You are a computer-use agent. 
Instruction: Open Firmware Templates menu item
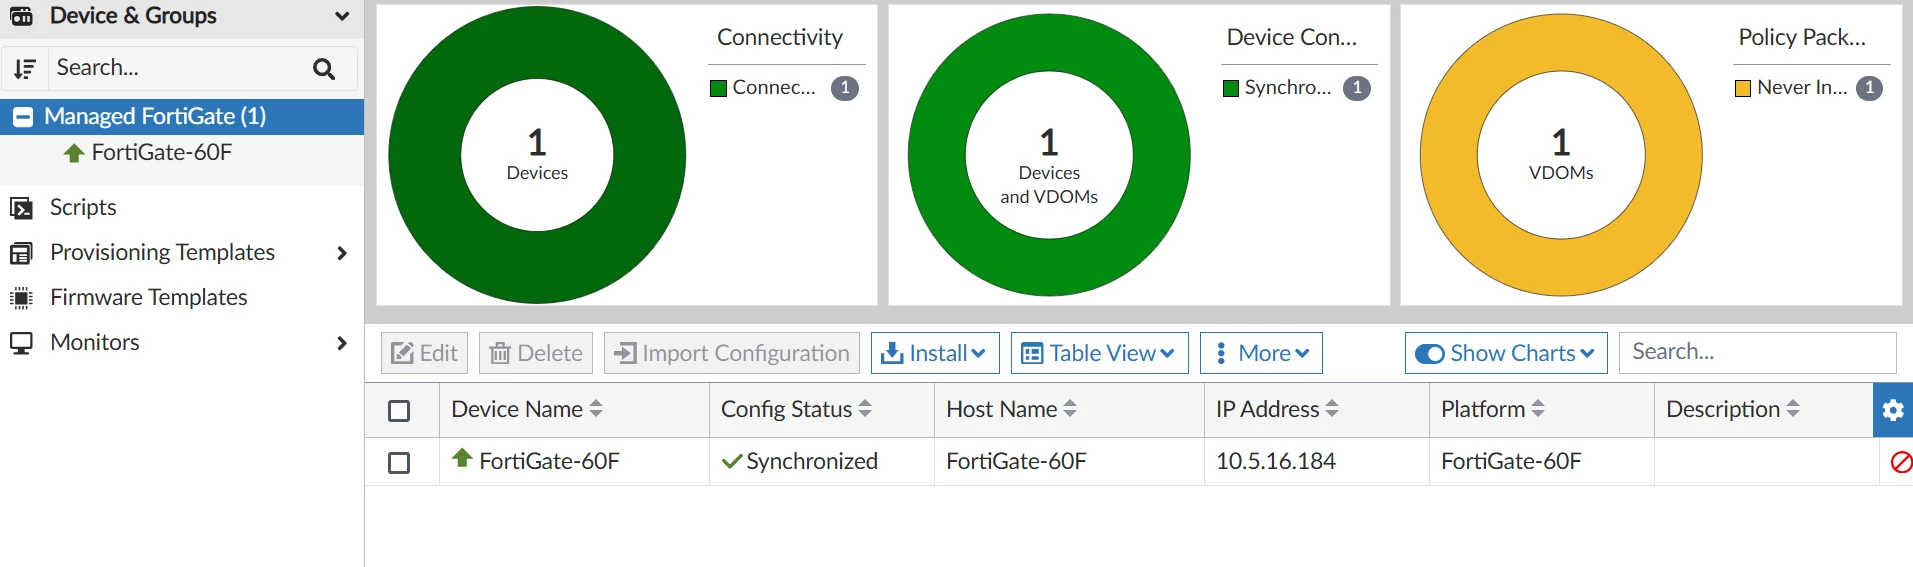click(149, 297)
